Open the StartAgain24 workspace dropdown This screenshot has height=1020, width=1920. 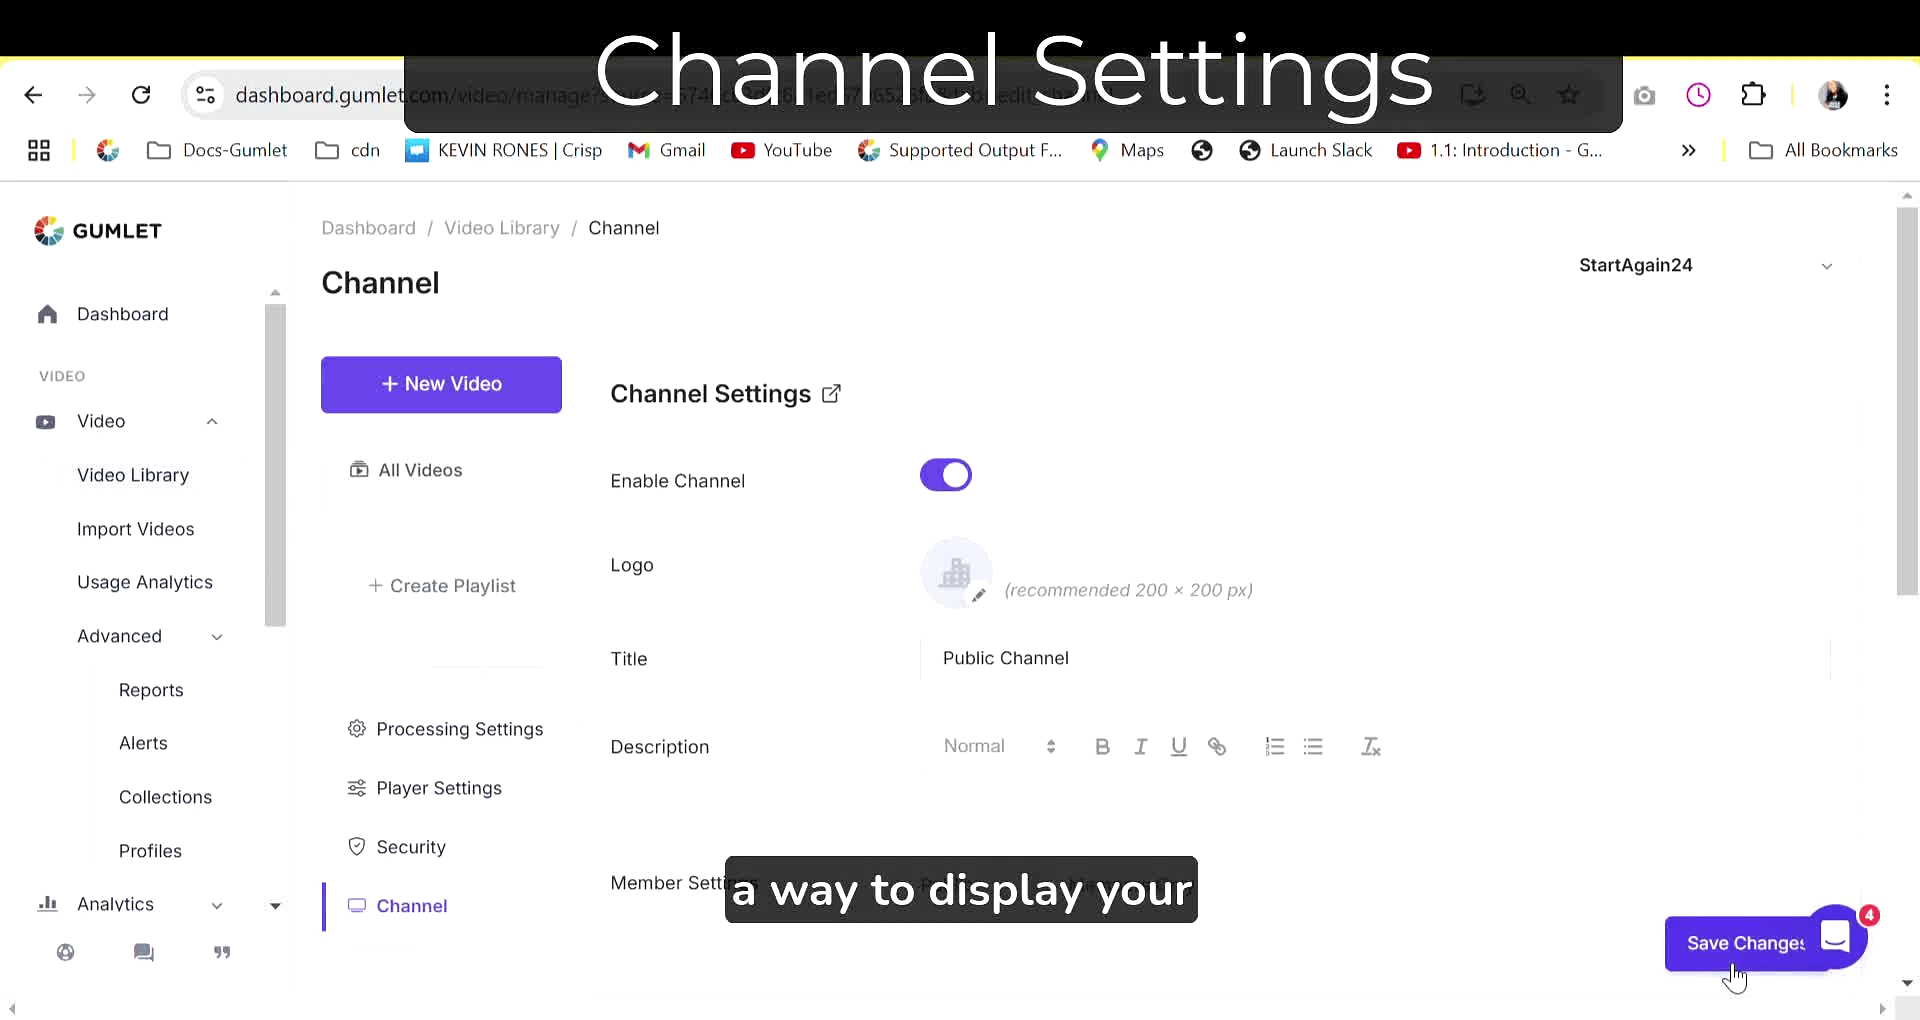[1706, 265]
